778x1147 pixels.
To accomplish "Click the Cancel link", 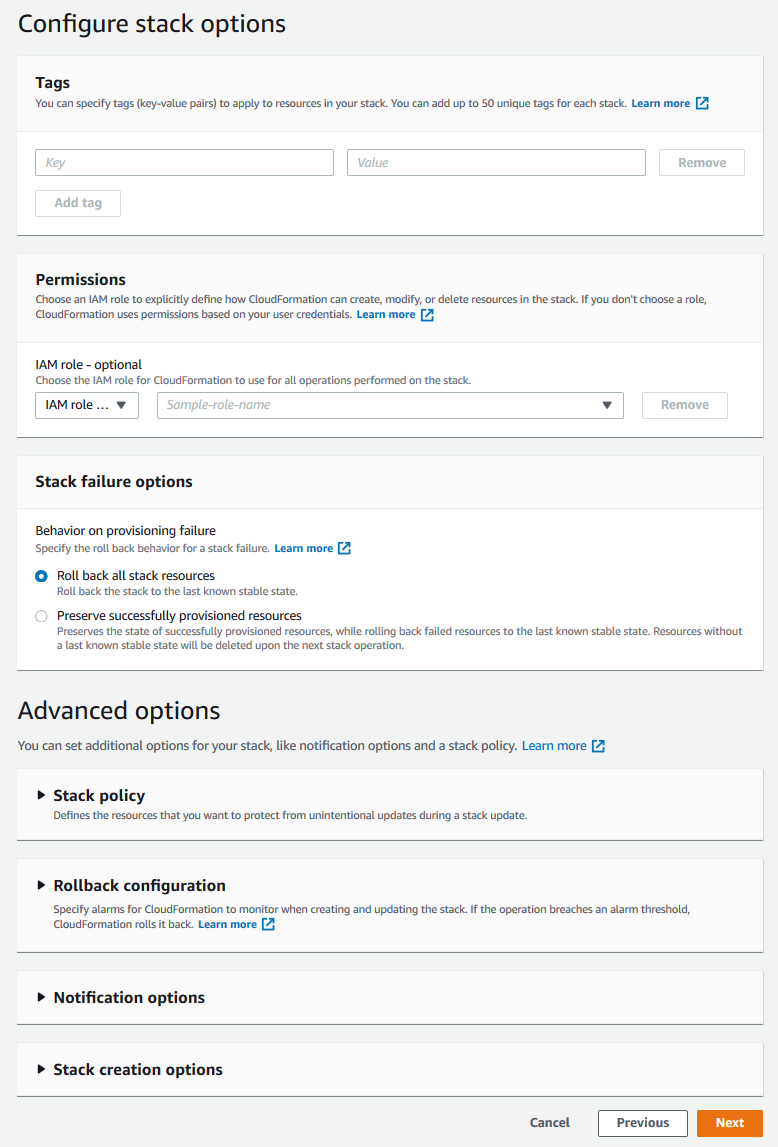I will coord(549,1122).
